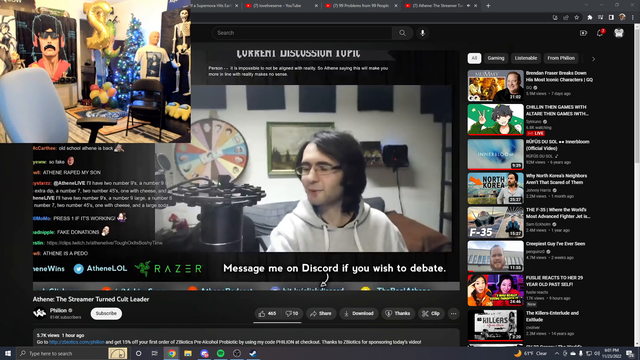This screenshot has height=360, width=640.
Task: Open Discord icon on taskbar
Action: pos(204,353)
